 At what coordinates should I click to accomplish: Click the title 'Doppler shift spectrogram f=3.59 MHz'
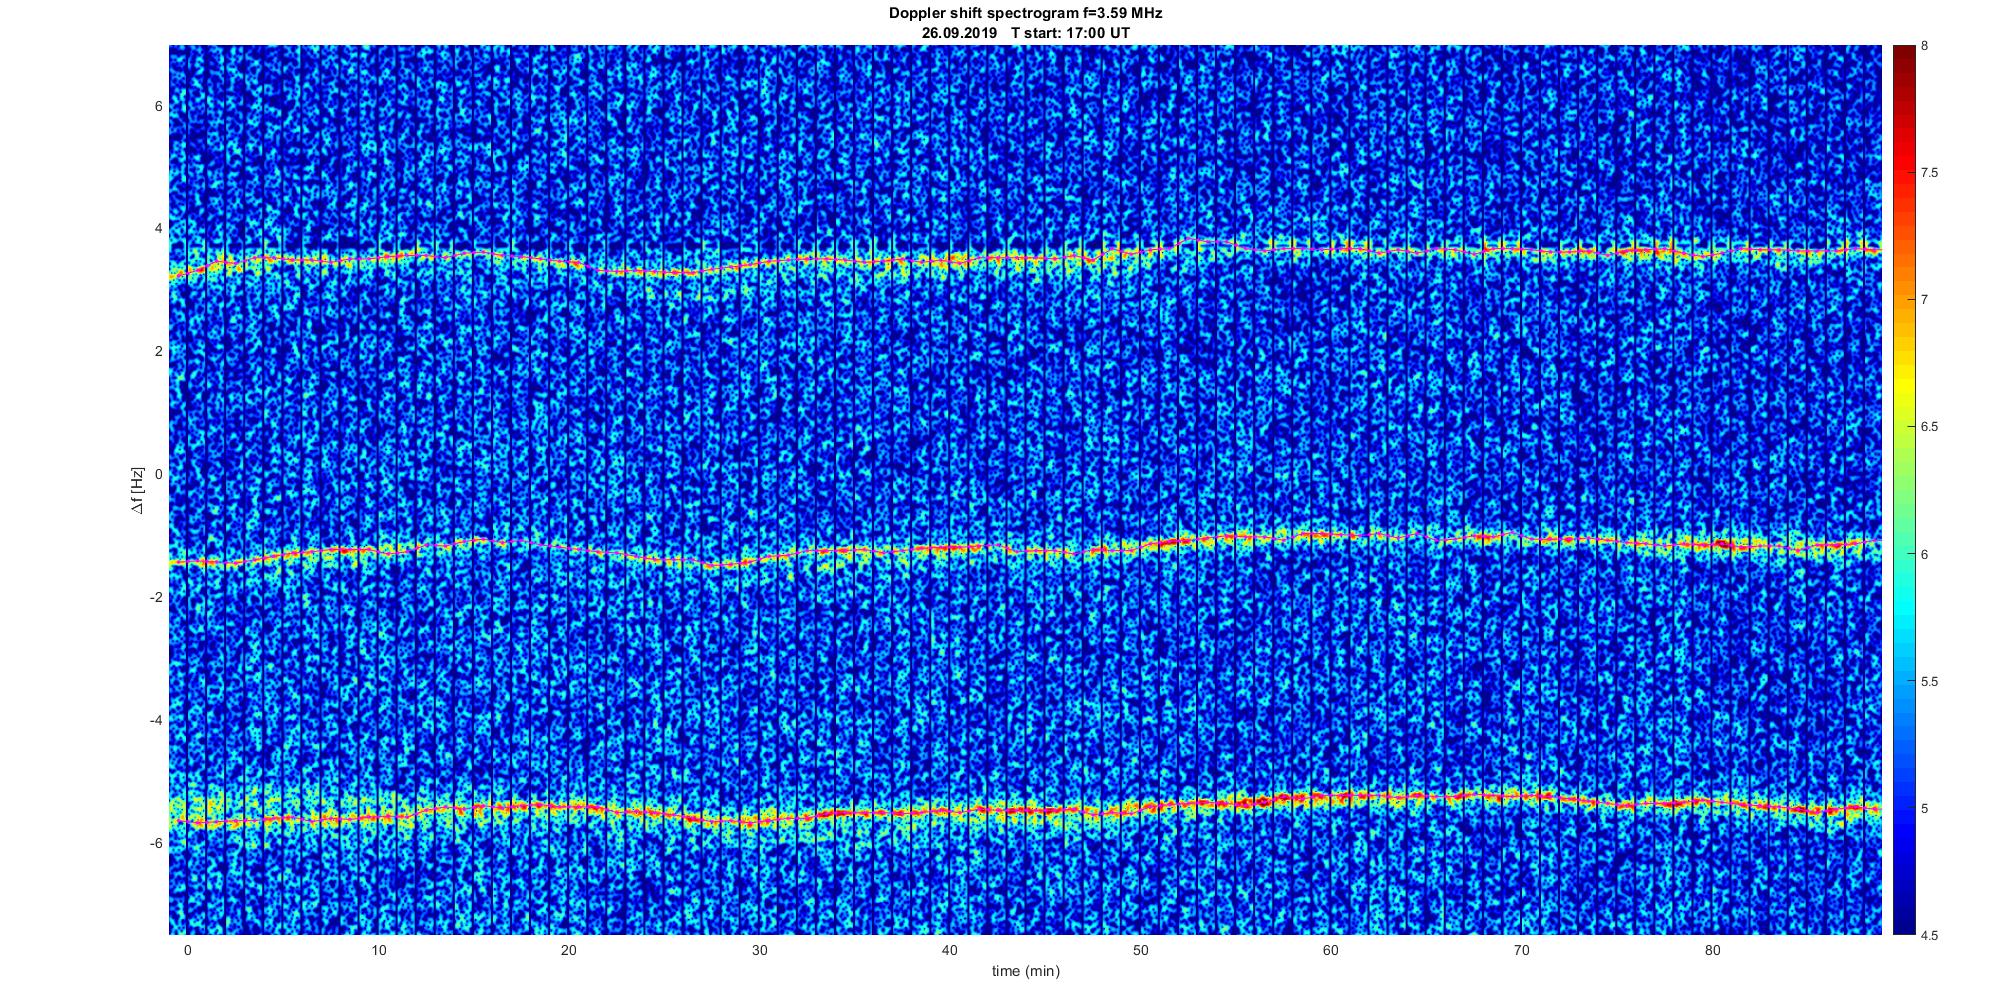(1025, 14)
